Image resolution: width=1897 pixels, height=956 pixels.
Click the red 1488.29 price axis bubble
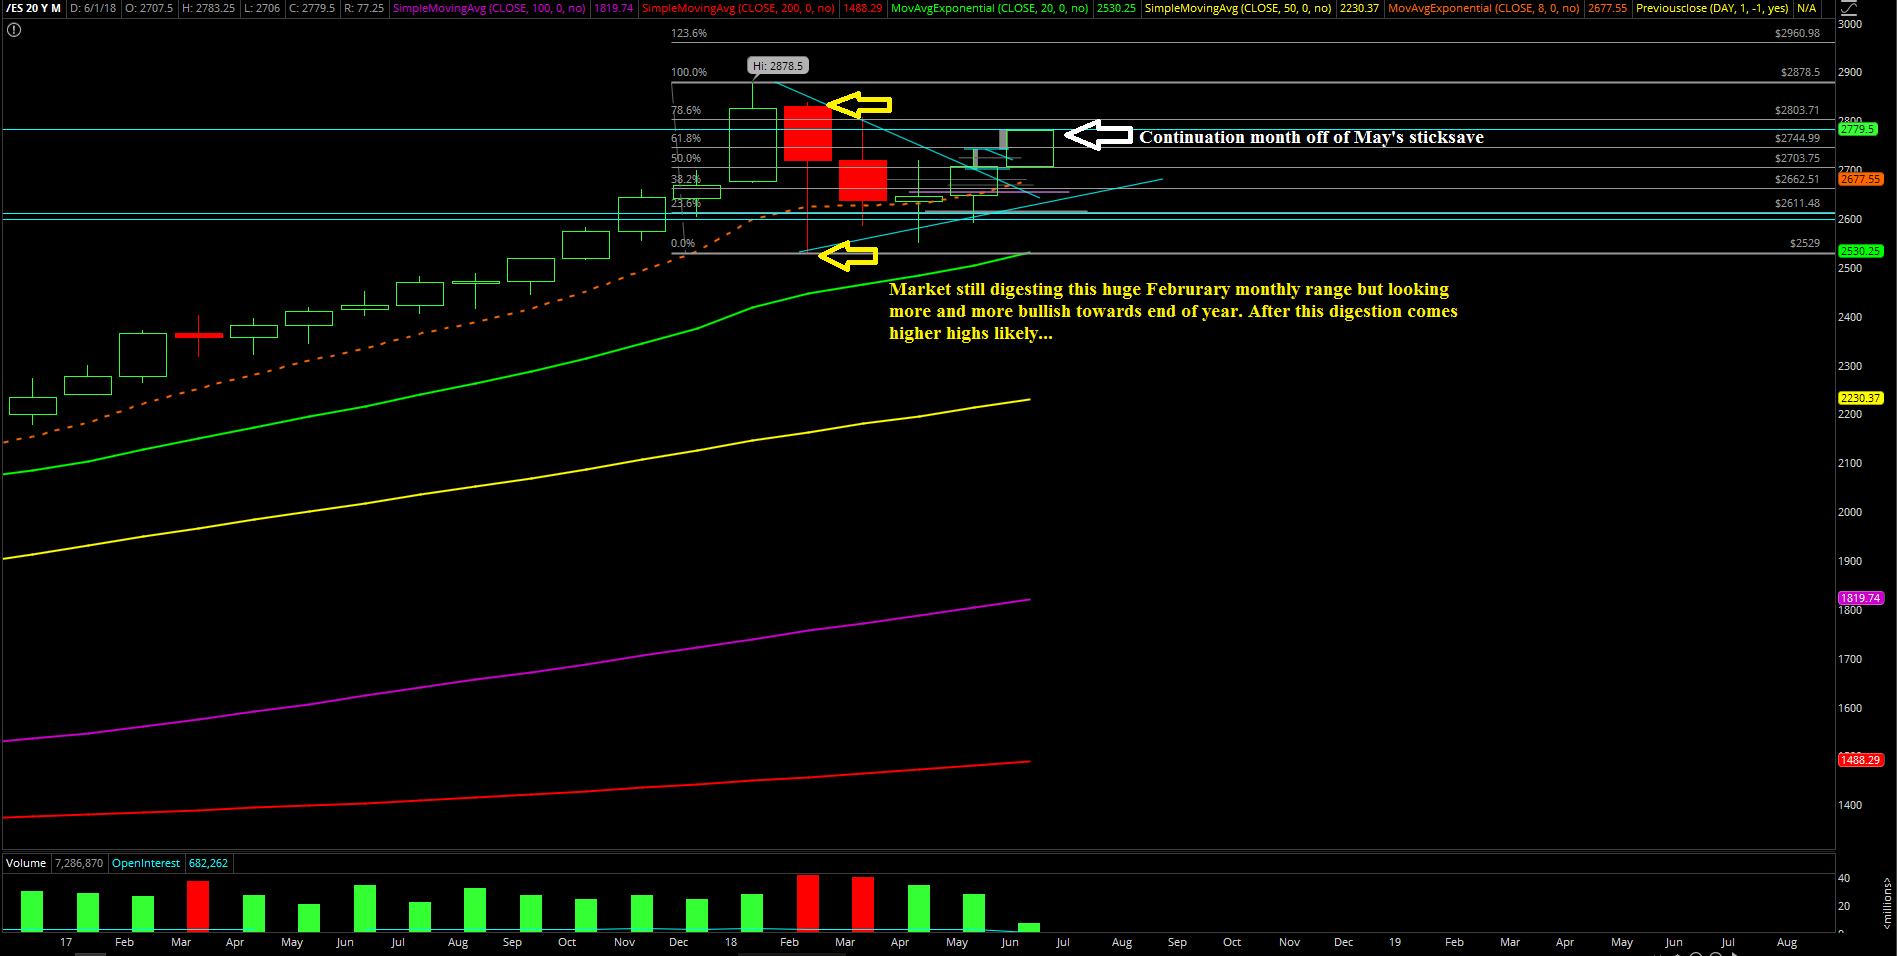coord(1860,760)
